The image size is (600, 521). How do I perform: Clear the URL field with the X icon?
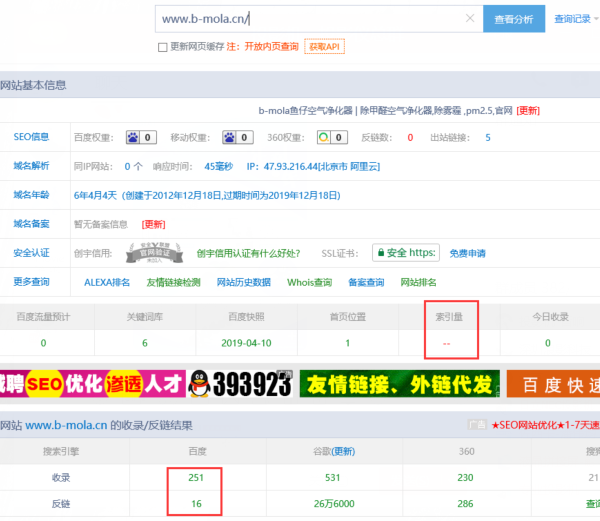(x=470, y=18)
